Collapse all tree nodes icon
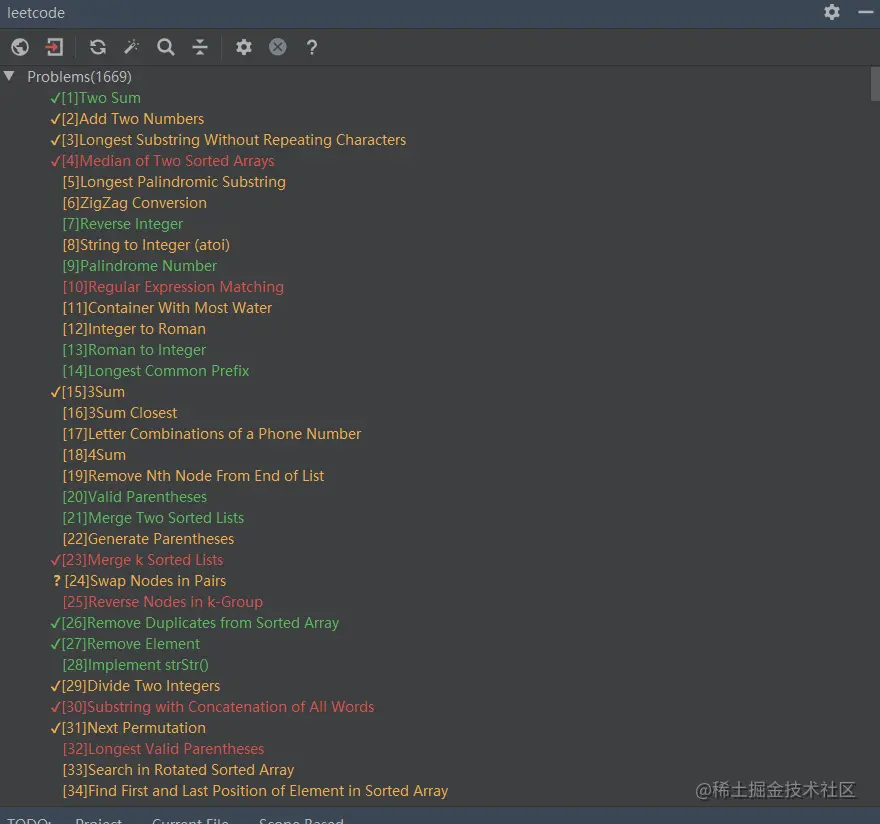The height and width of the screenshot is (824, 880). point(200,47)
